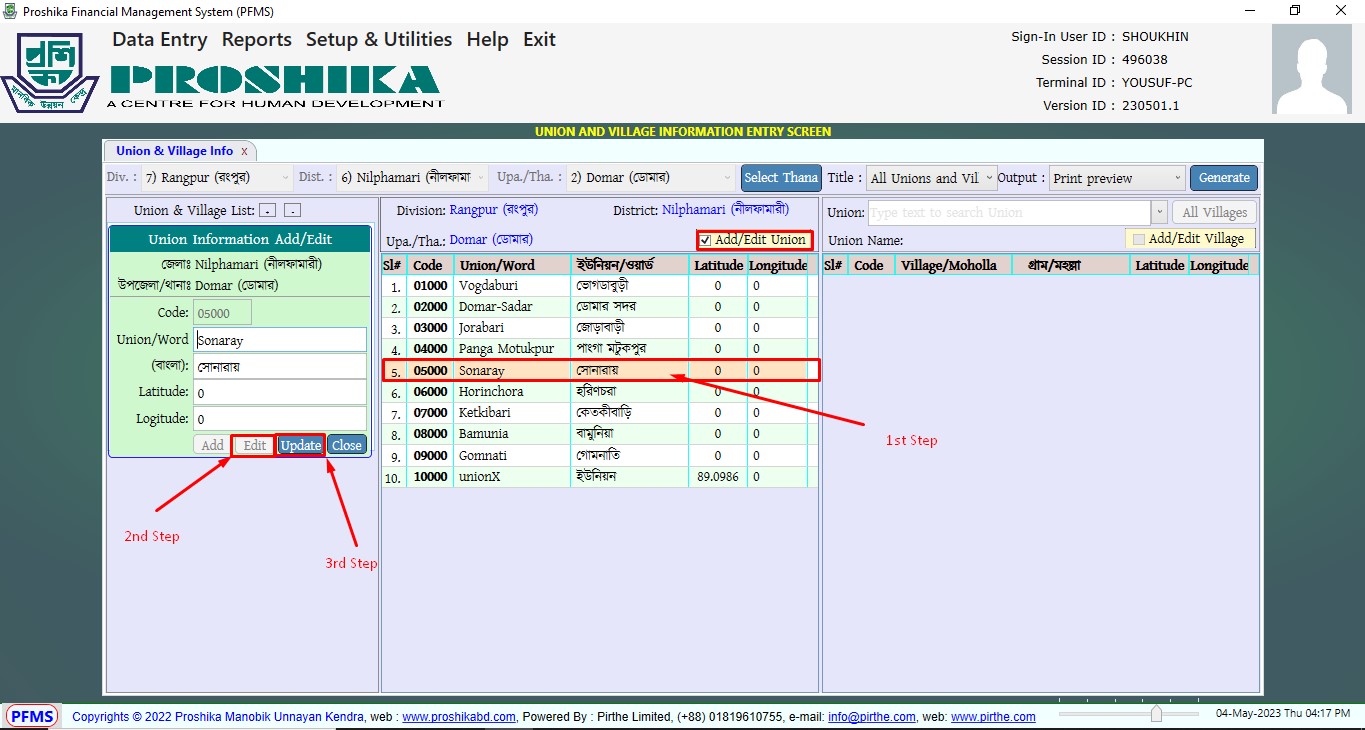The height and width of the screenshot is (730, 1365).
Task: Adjust the zoom slider in status bar
Action: click(1156, 714)
